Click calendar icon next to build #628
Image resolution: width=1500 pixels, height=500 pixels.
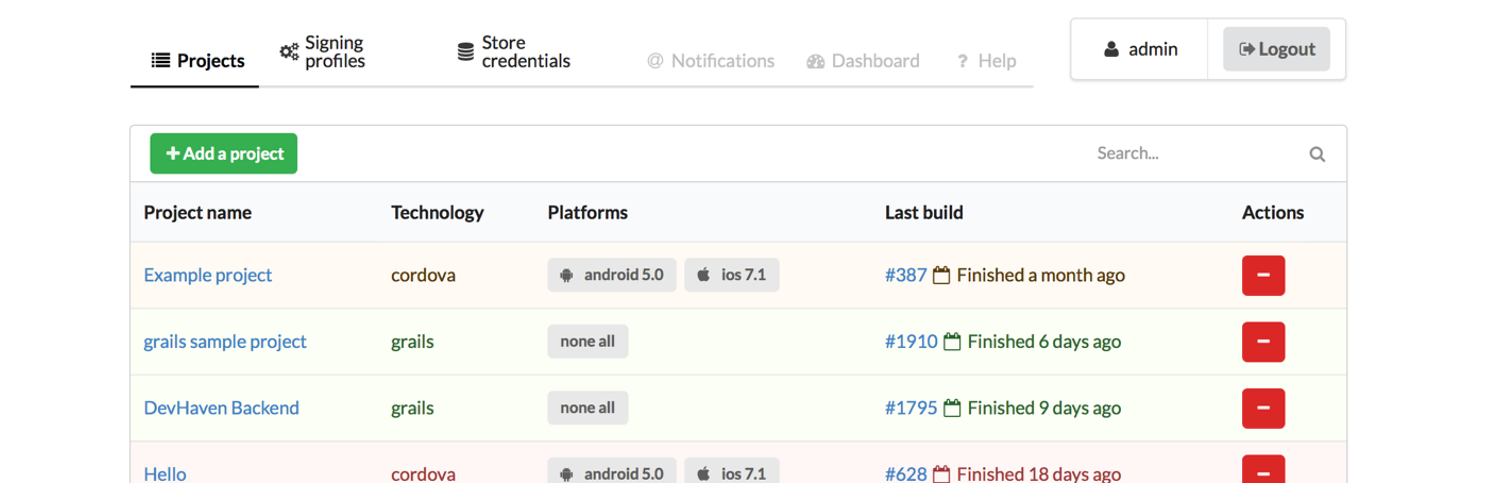pos(941,474)
